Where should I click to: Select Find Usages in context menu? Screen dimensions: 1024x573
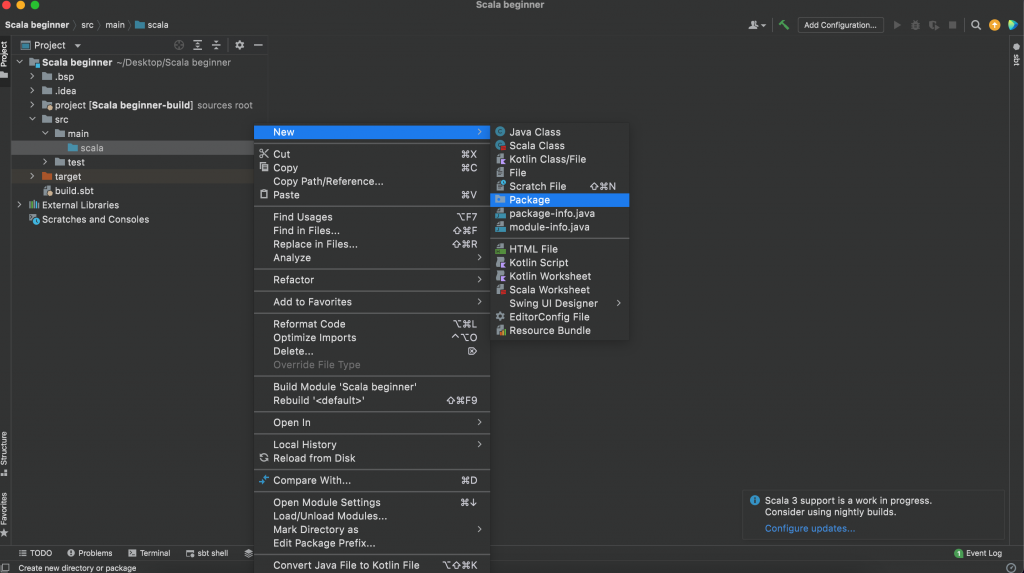(372, 217)
